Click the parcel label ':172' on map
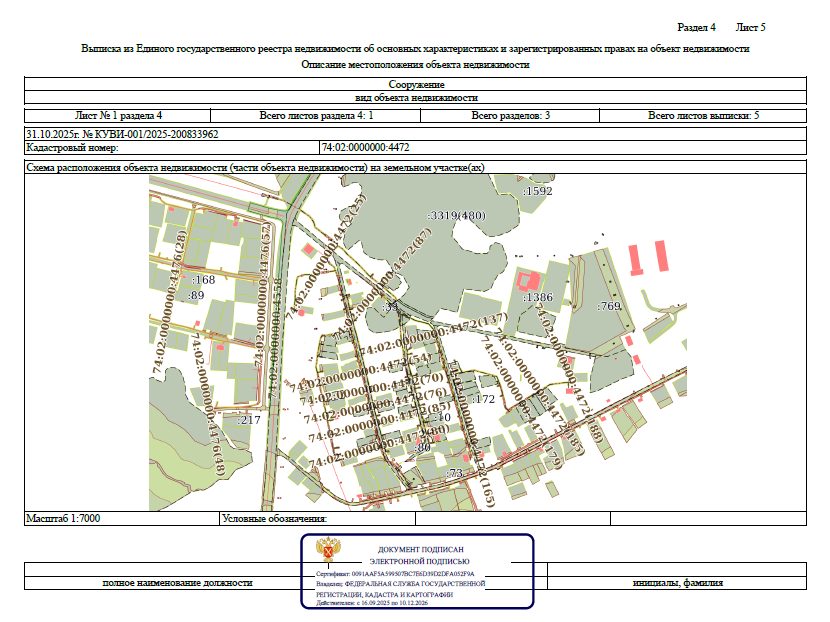The height and width of the screenshot is (622, 830). point(483,399)
